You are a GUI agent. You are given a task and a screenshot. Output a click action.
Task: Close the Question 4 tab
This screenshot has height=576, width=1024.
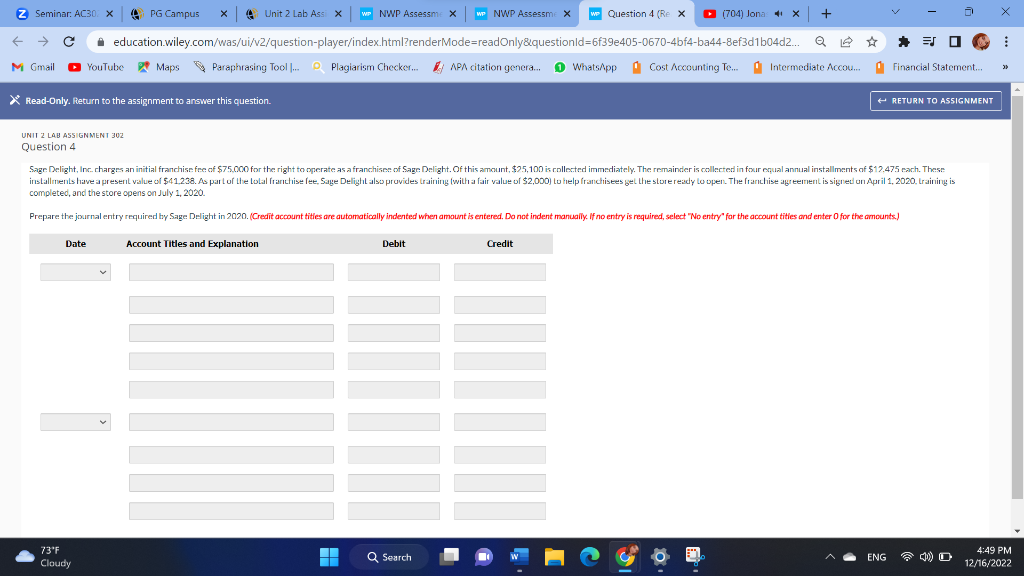(681, 14)
